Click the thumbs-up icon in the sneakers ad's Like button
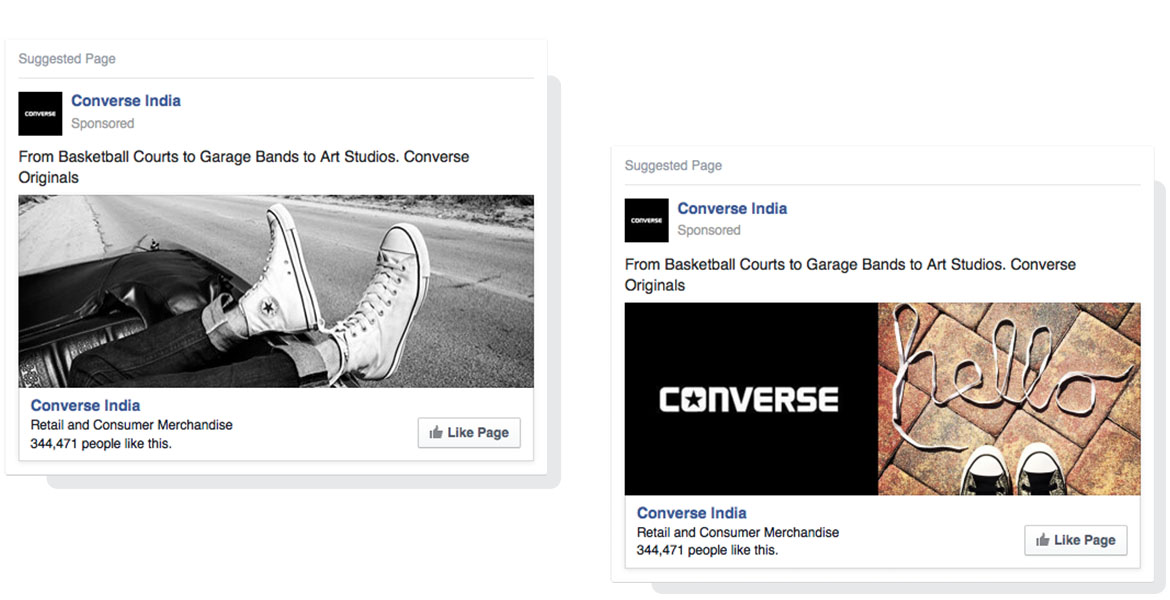 (x=436, y=433)
